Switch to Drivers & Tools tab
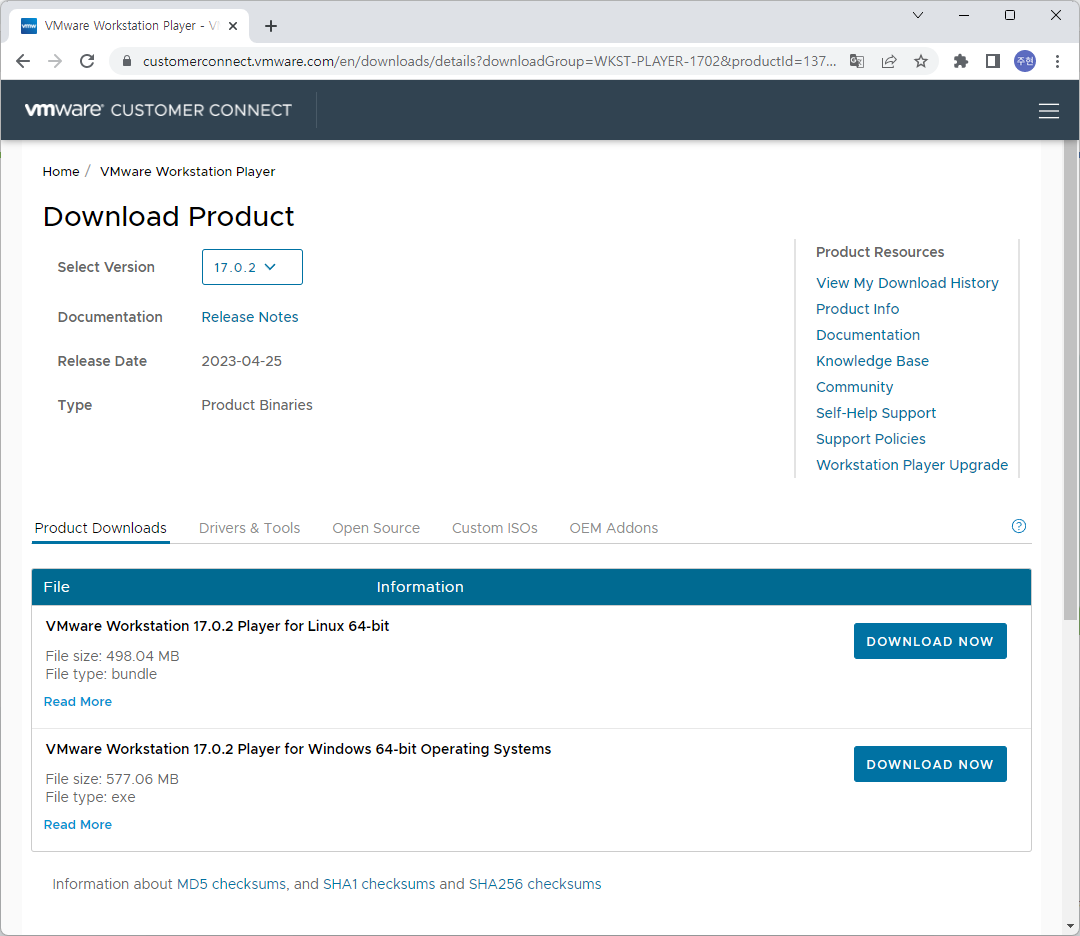 click(249, 528)
